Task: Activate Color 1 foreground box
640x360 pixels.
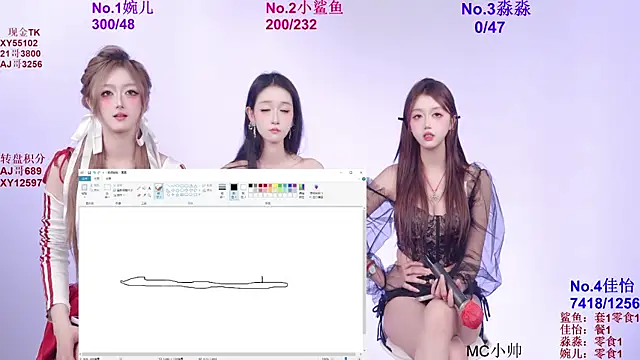Action: click(234, 191)
